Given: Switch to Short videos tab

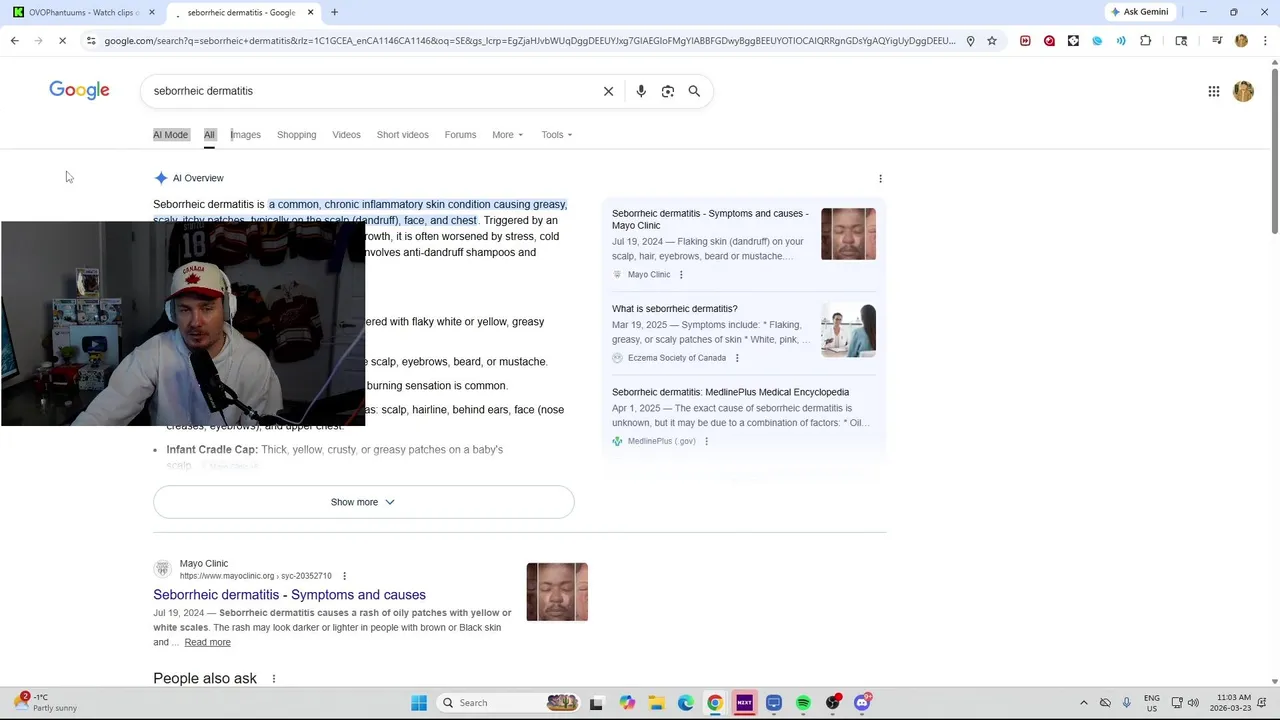Looking at the screenshot, I should [x=402, y=135].
